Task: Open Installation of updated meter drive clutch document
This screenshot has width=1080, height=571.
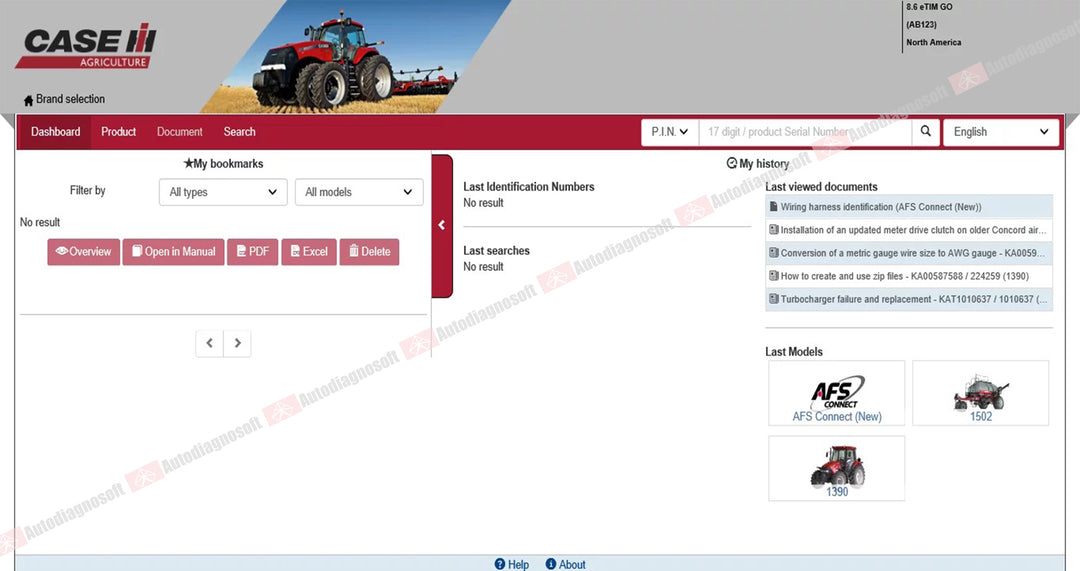Action: (x=909, y=230)
